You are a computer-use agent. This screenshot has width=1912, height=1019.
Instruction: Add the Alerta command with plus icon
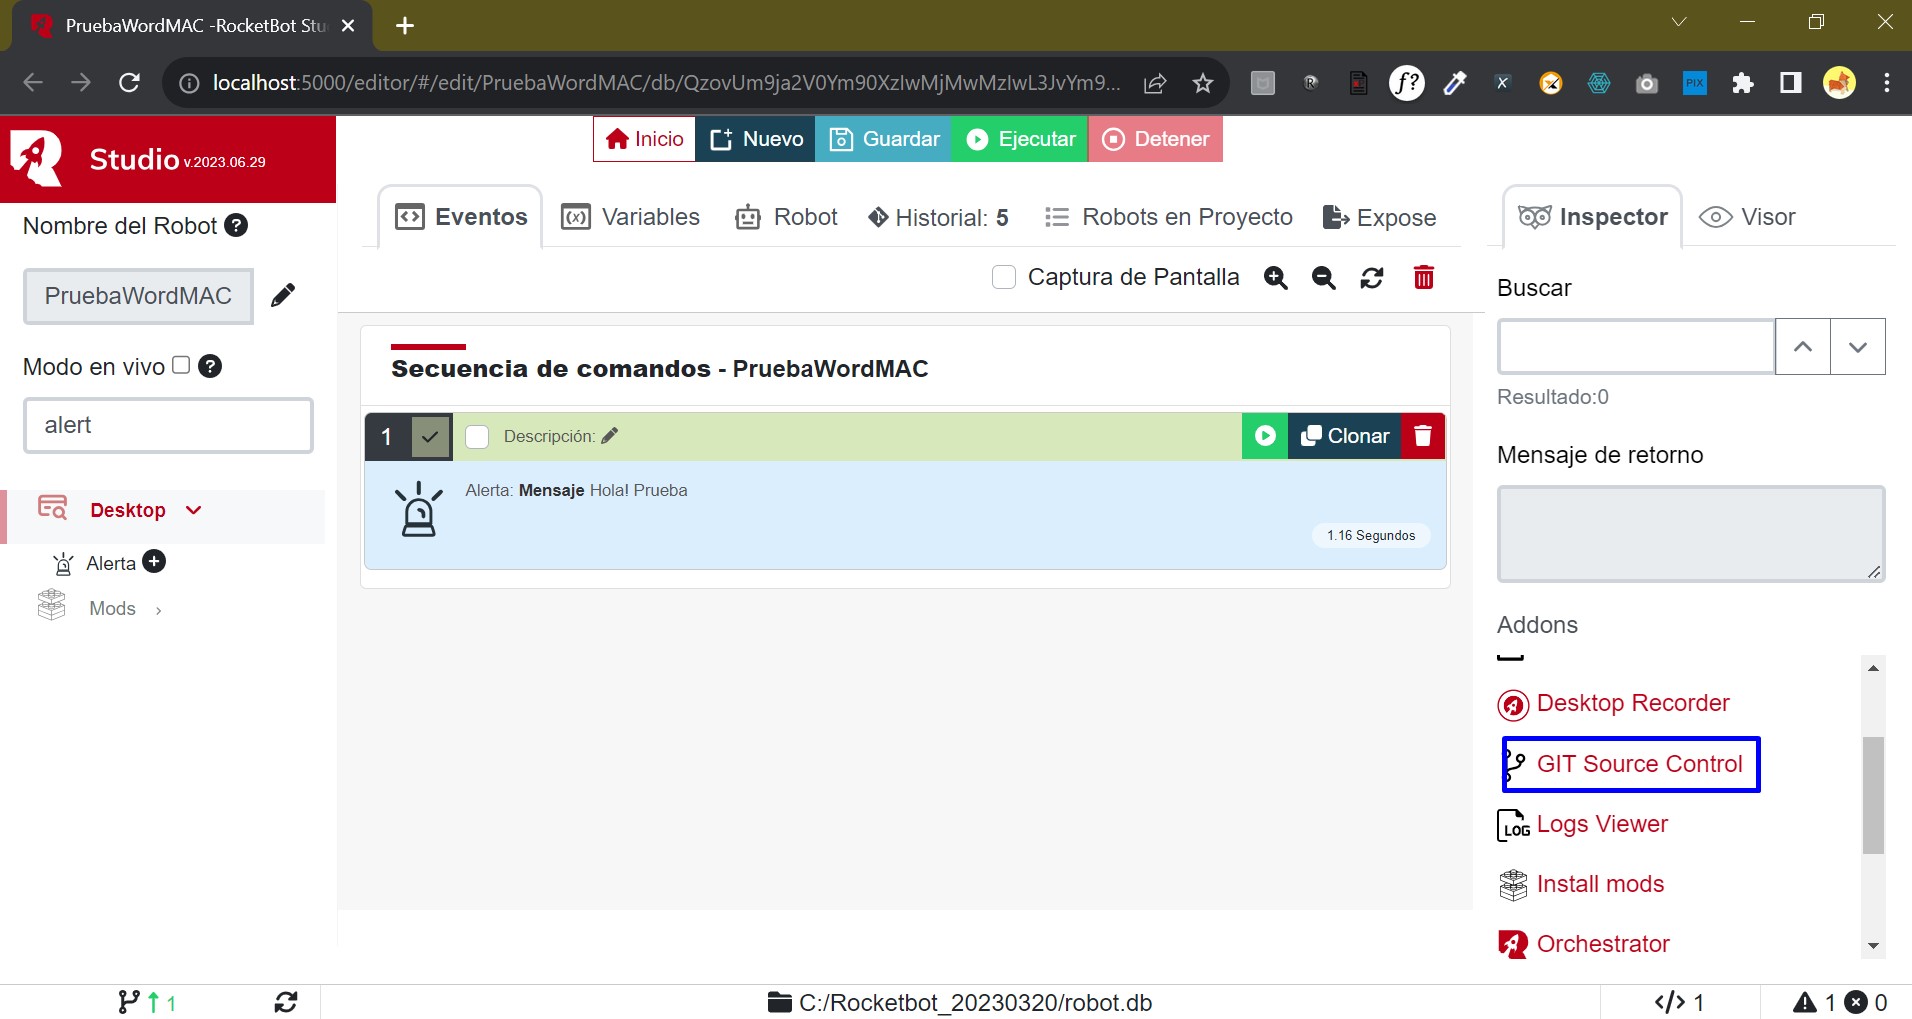coord(154,562)
